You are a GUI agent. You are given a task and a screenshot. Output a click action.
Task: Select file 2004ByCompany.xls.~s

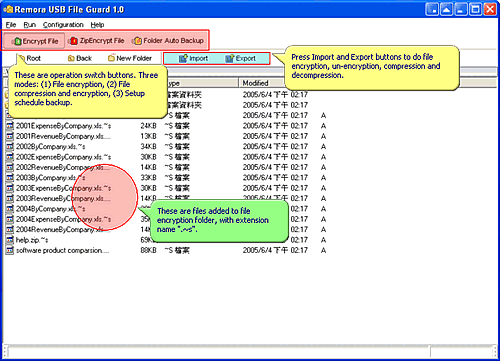tap(50, 209)
